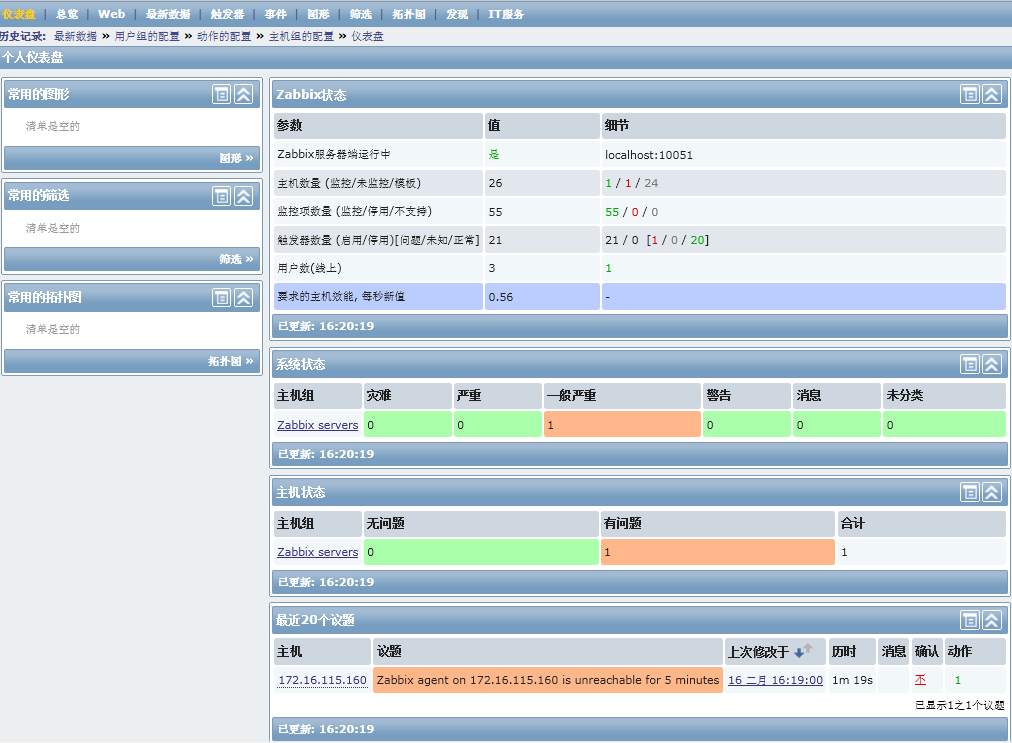Screen dimensions: 1012x743
Task: Click the 拓扑图 » footer link
Action: (x=231, y=361)
